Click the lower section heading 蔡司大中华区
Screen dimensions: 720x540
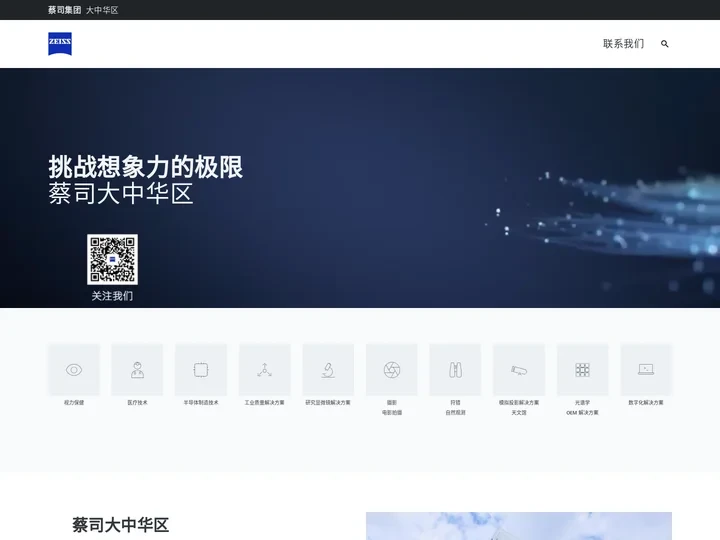pos(121,525)
